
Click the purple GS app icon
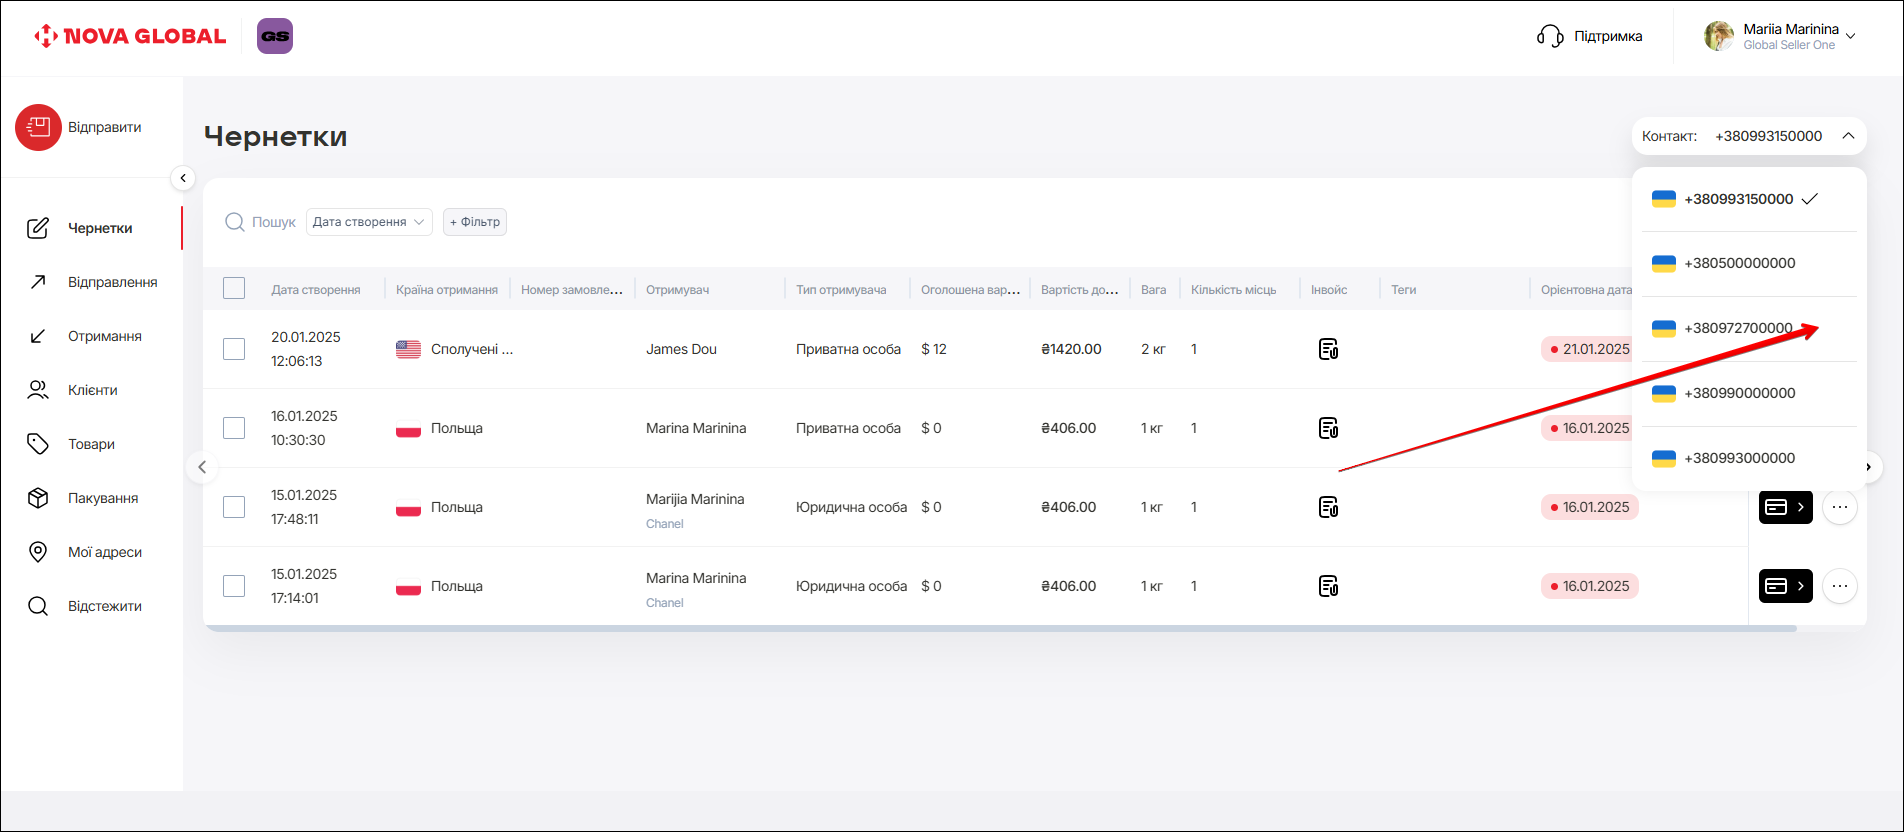(x=275, y=36)
